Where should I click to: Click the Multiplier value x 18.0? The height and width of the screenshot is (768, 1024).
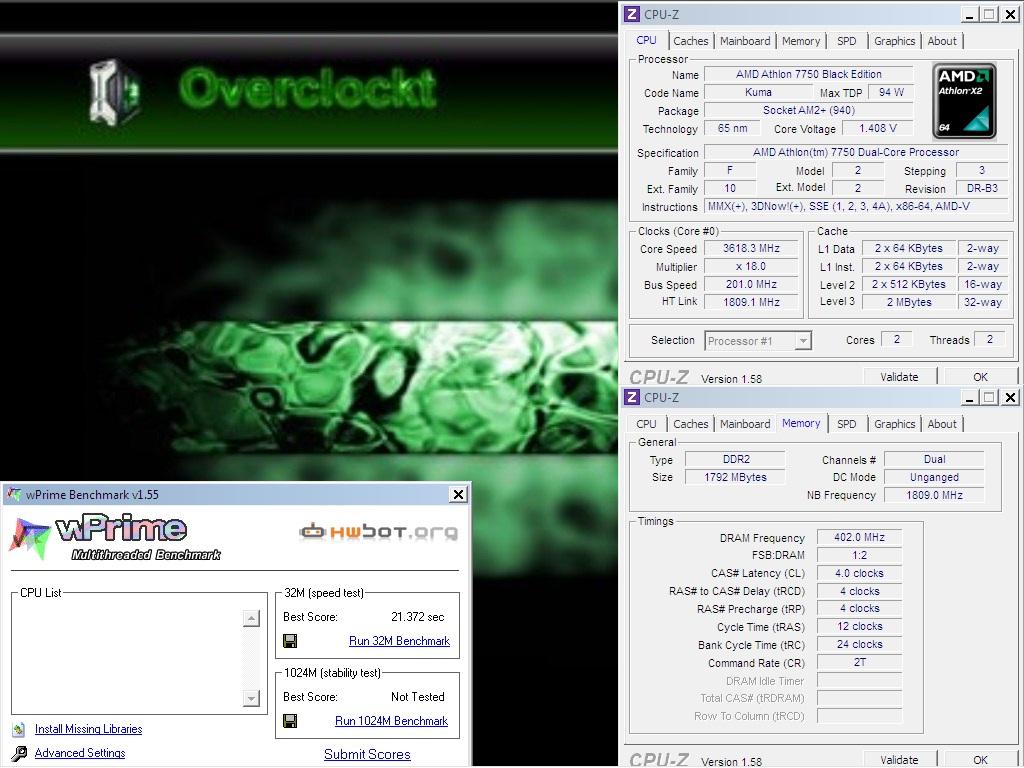coord(751,266)
